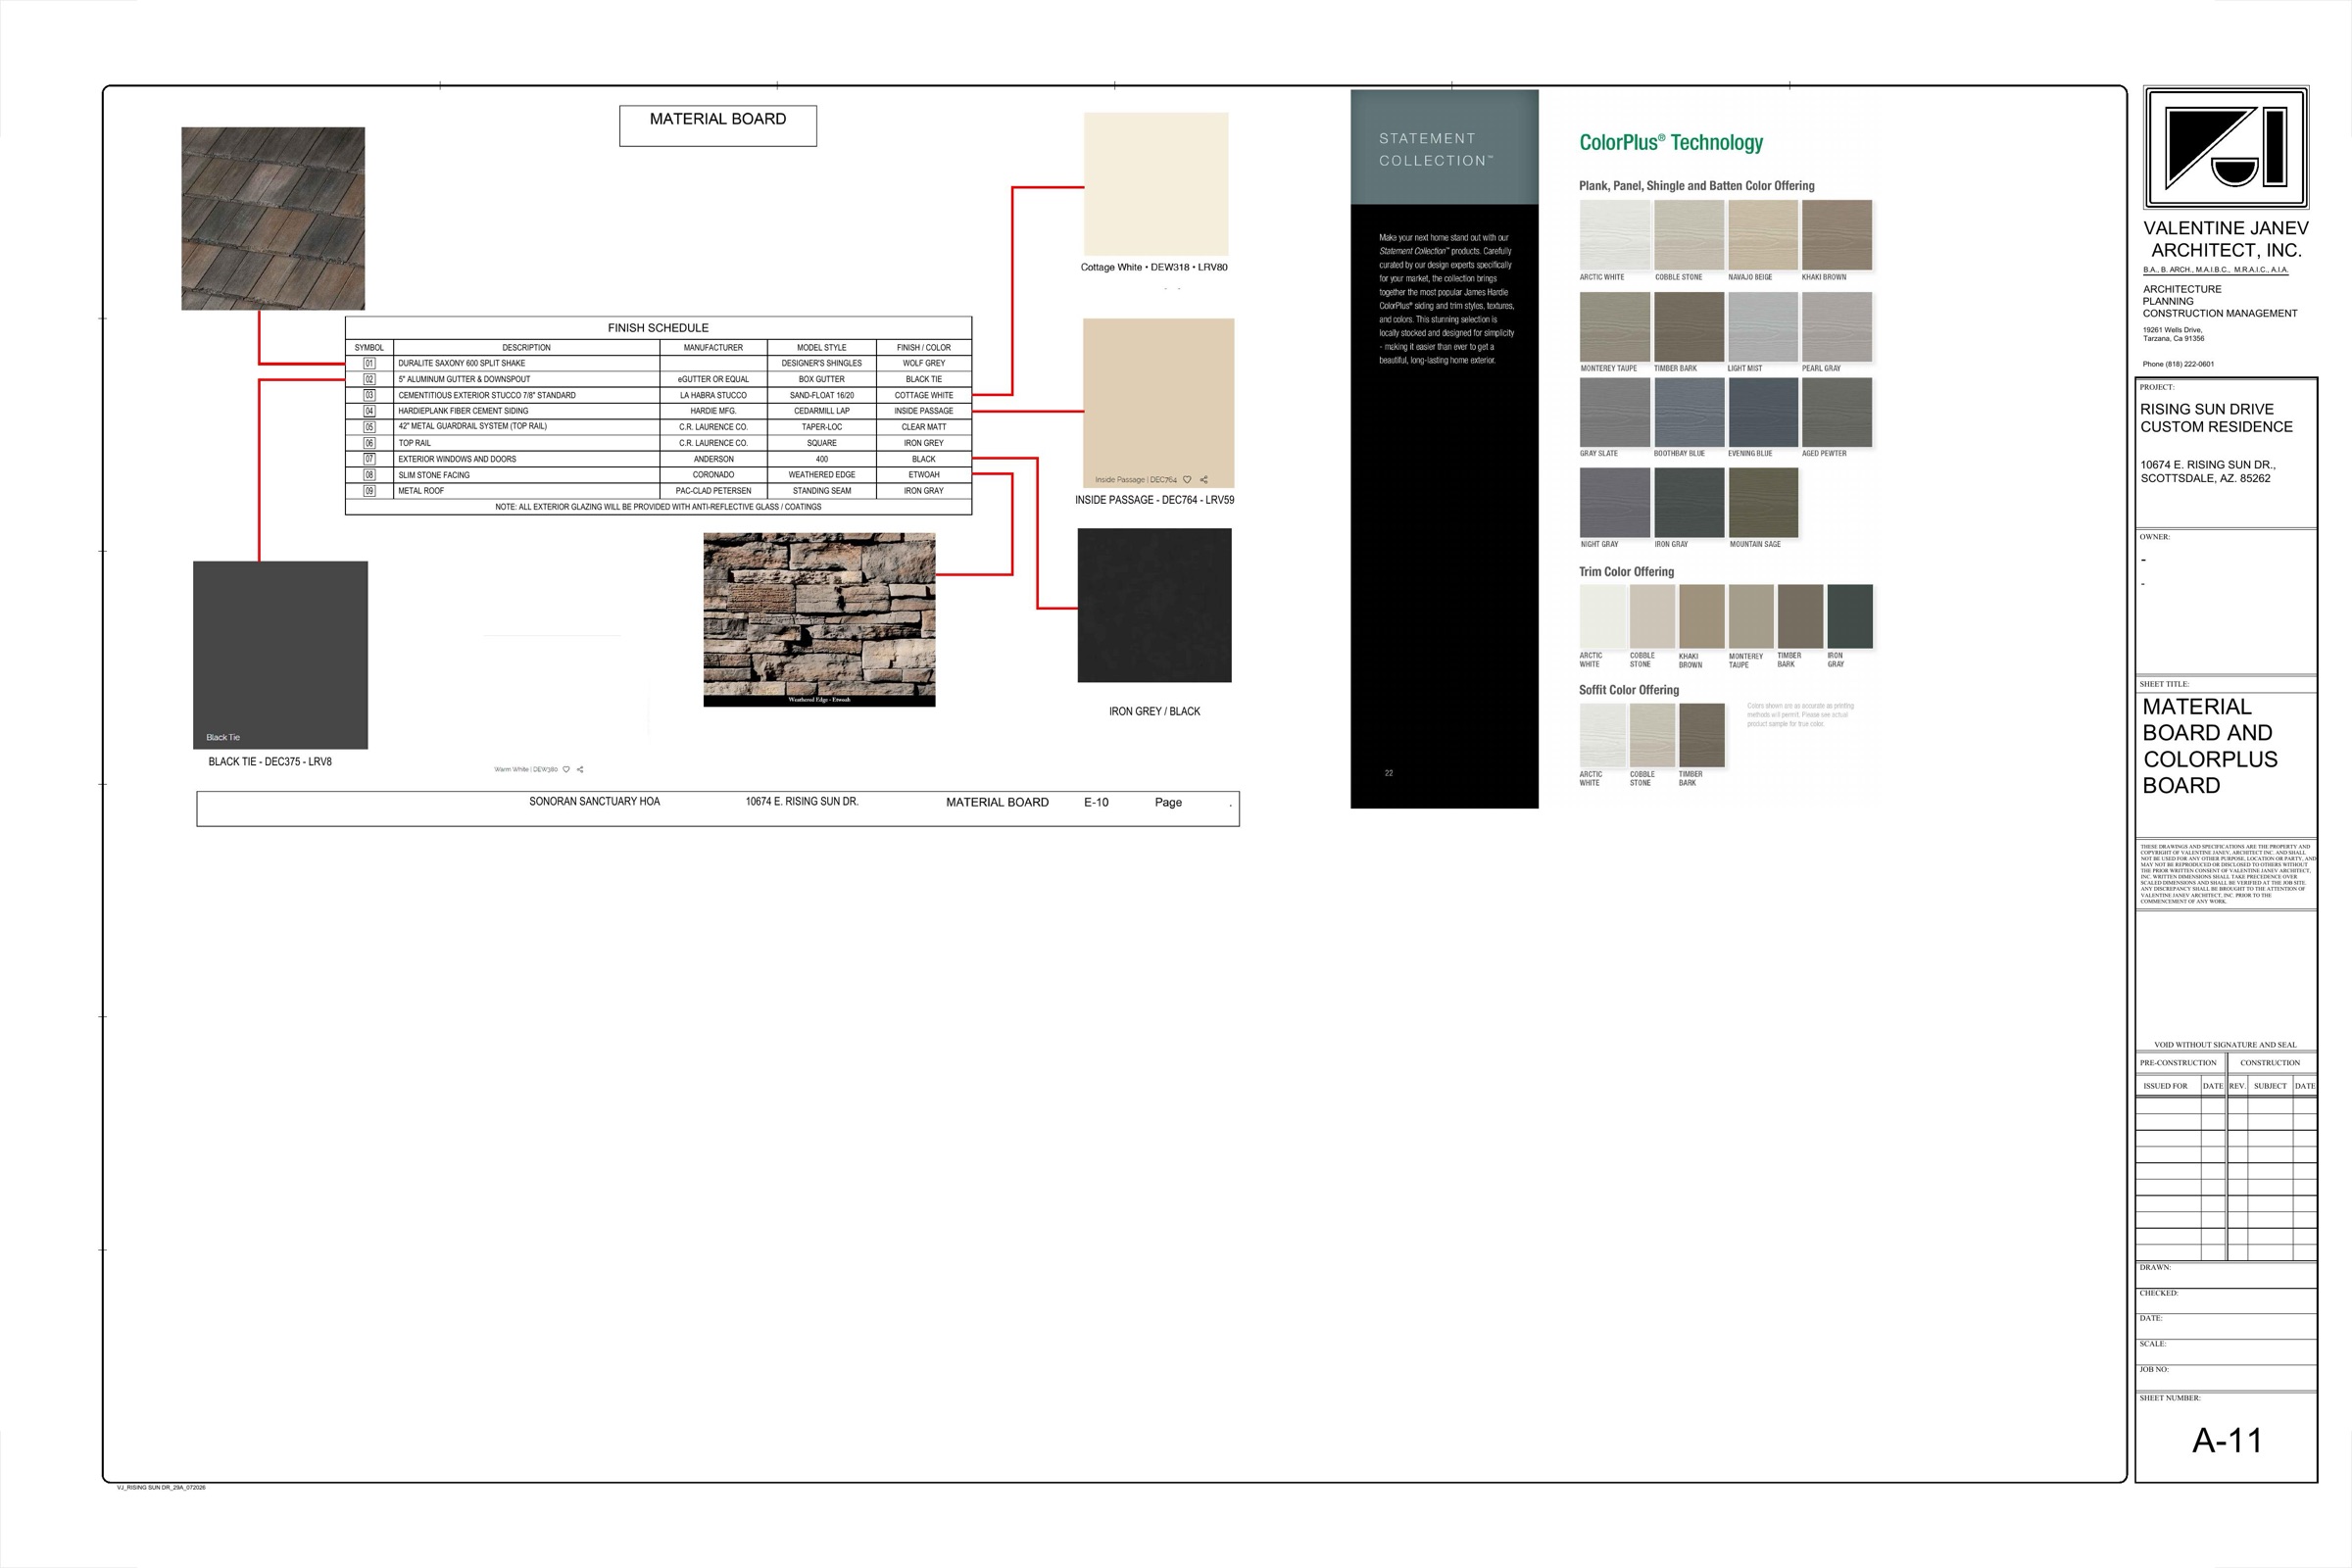This screenshot has width=2352, height=1568.
Task: Choose Cobble Stone in Soffit Color Offering
Action: (1652, 735)
